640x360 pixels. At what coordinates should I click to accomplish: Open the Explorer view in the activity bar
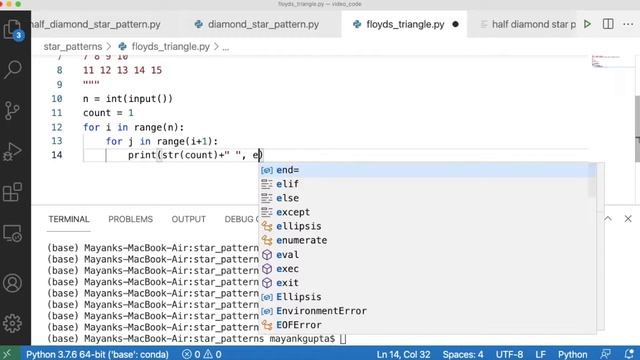(13, 29)
